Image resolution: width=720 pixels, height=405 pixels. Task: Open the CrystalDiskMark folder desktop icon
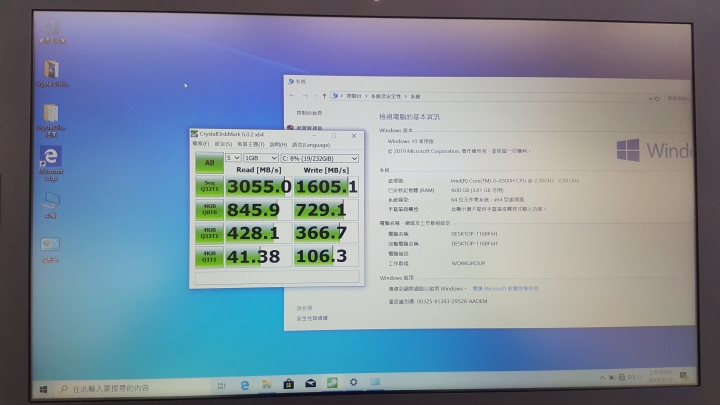51,120
